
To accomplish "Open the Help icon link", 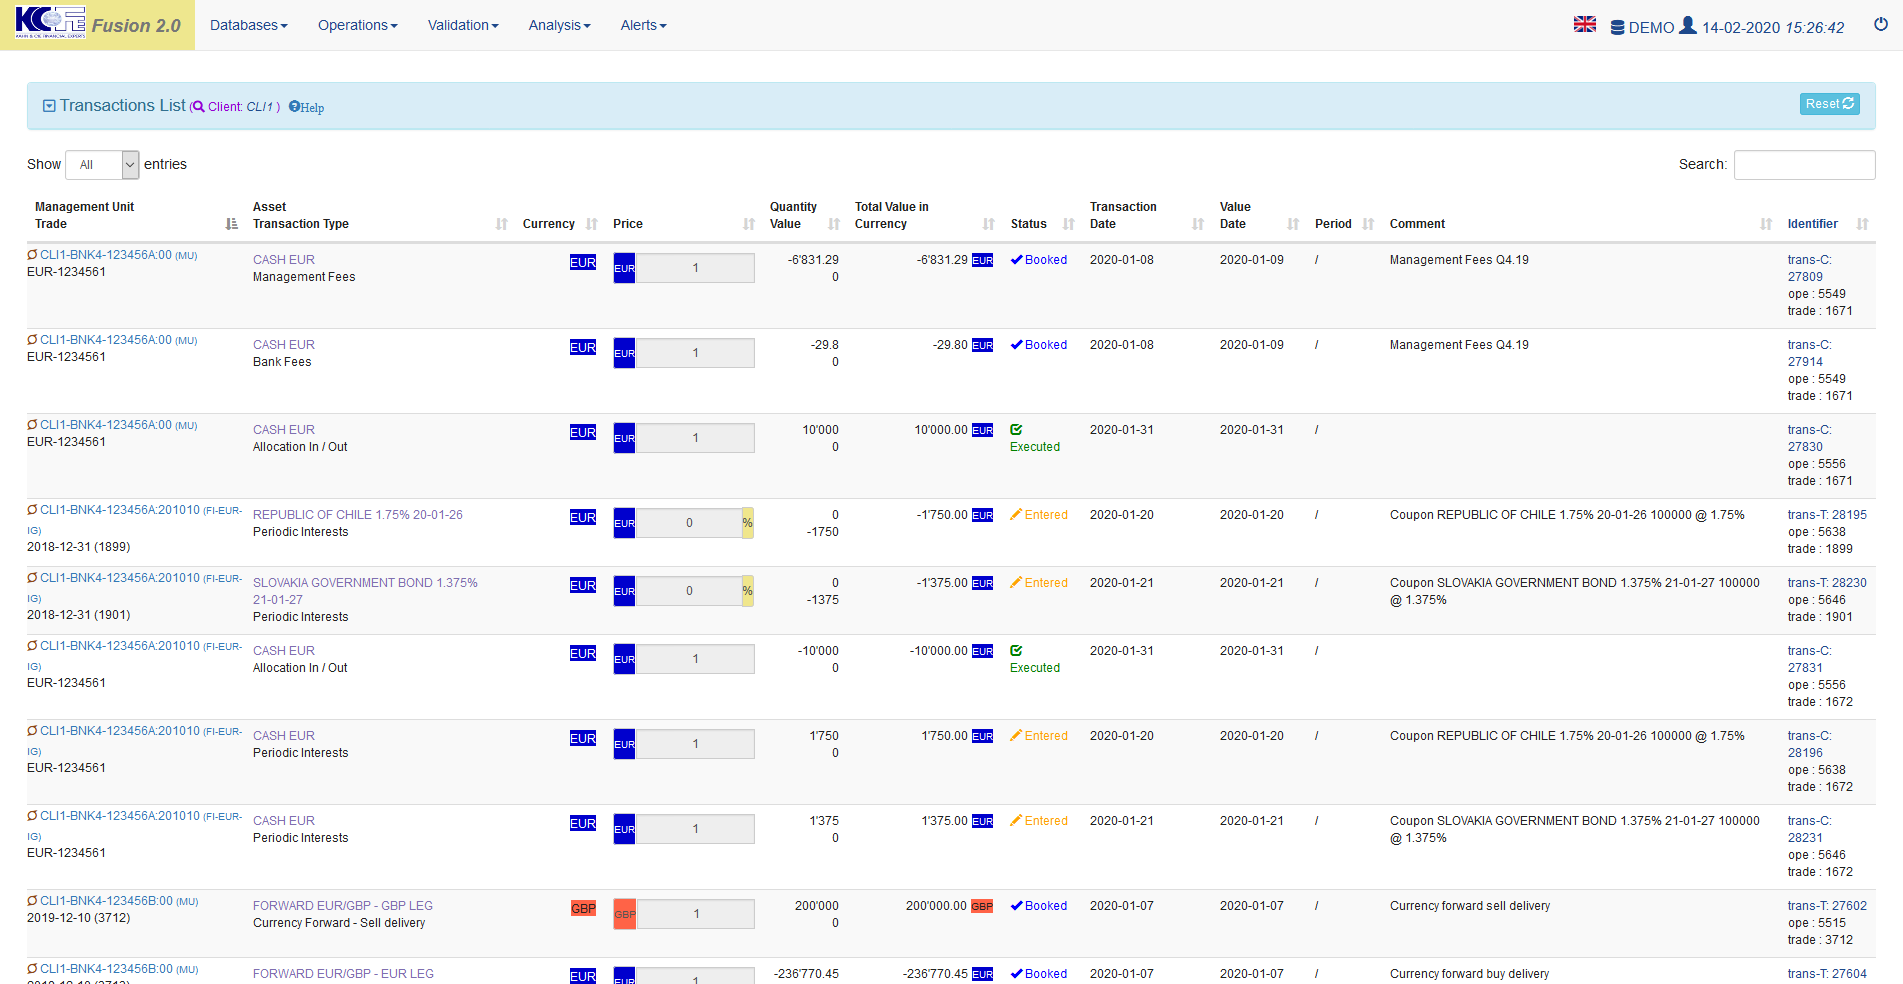I will (307, 107).
